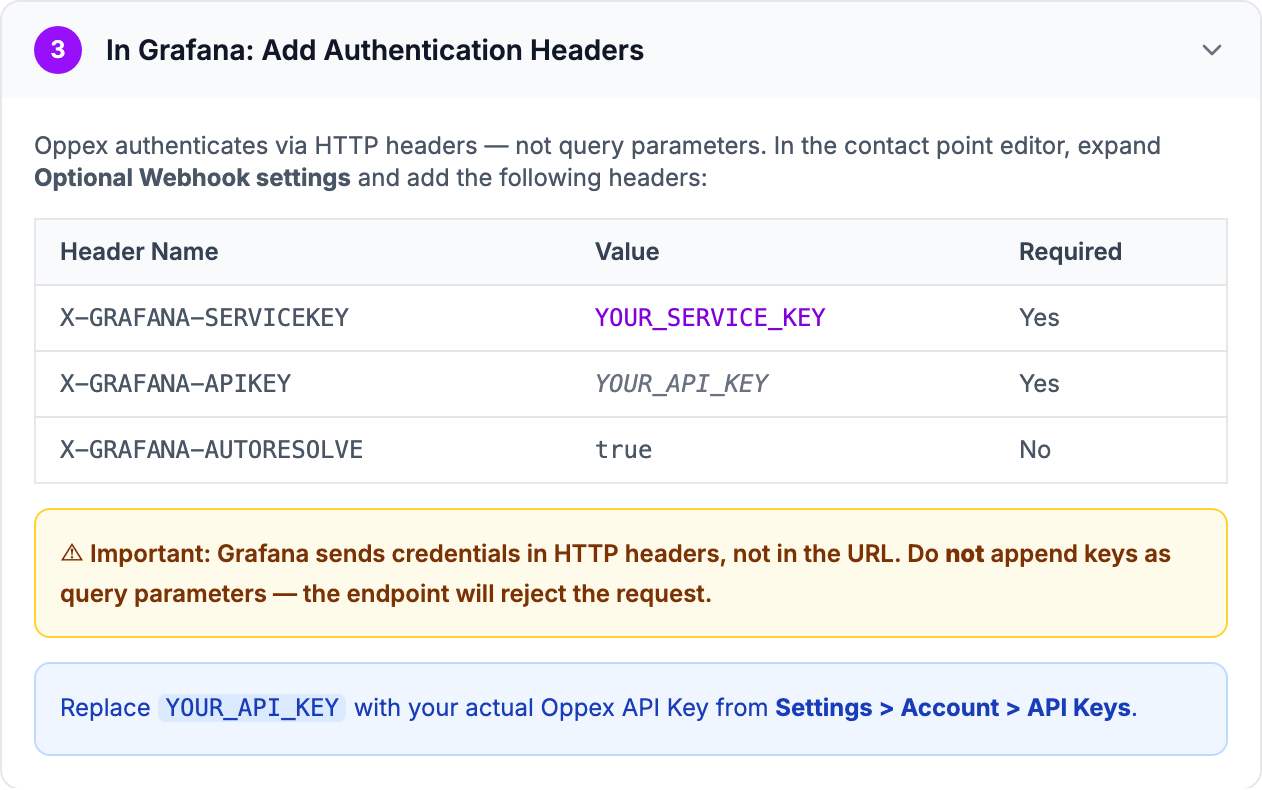Select the X-GRAFANA-SERVICEKEY header name

point(204,318)
